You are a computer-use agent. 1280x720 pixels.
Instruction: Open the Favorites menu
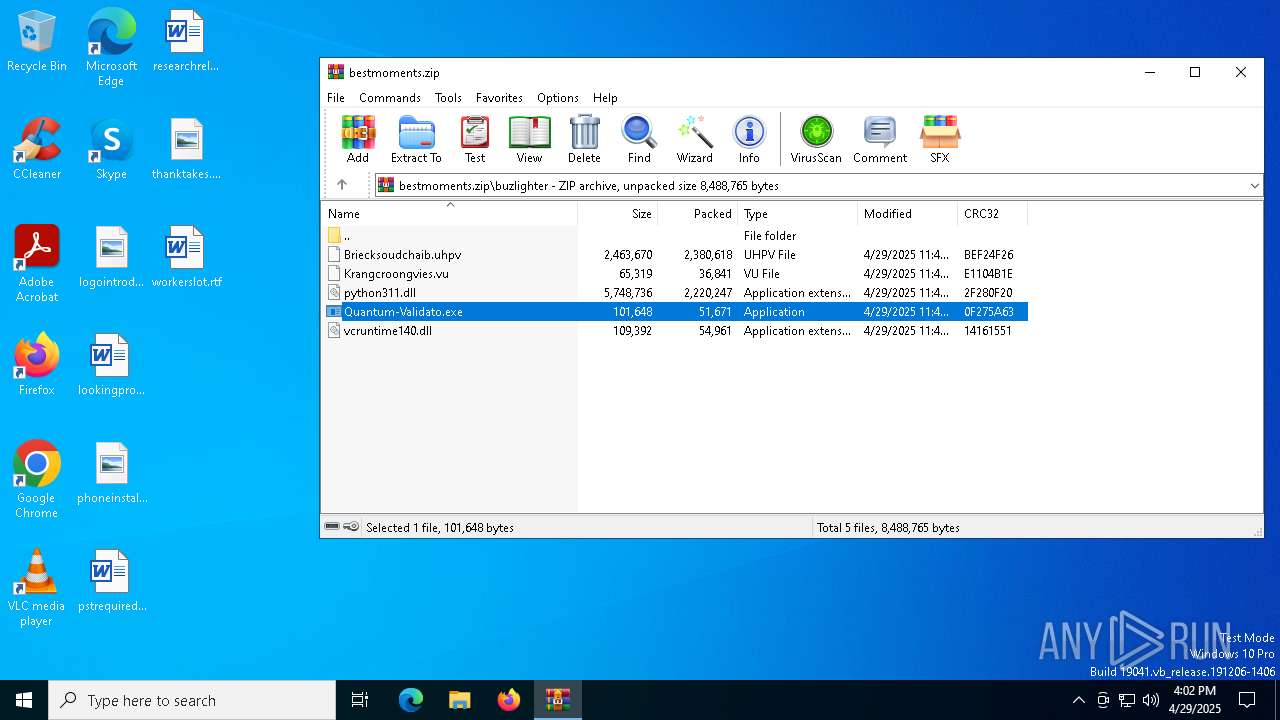(x=499, y=98)
